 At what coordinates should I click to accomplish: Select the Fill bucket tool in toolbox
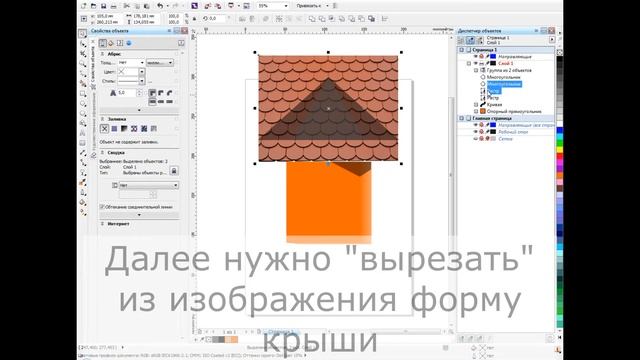(x=83, y=202)
